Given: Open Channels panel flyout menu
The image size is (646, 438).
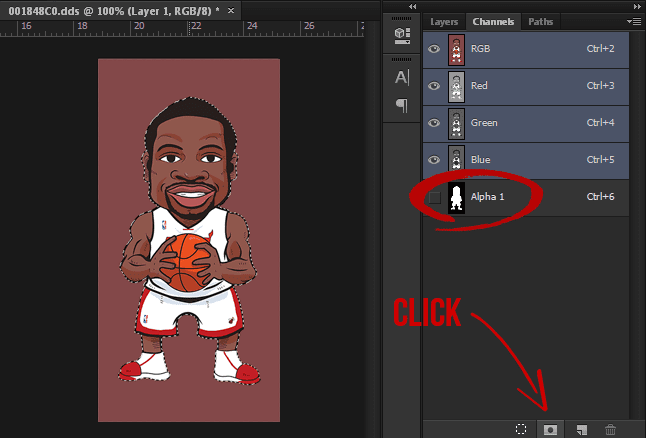Looking at the screenshot, I should (634, 21).
